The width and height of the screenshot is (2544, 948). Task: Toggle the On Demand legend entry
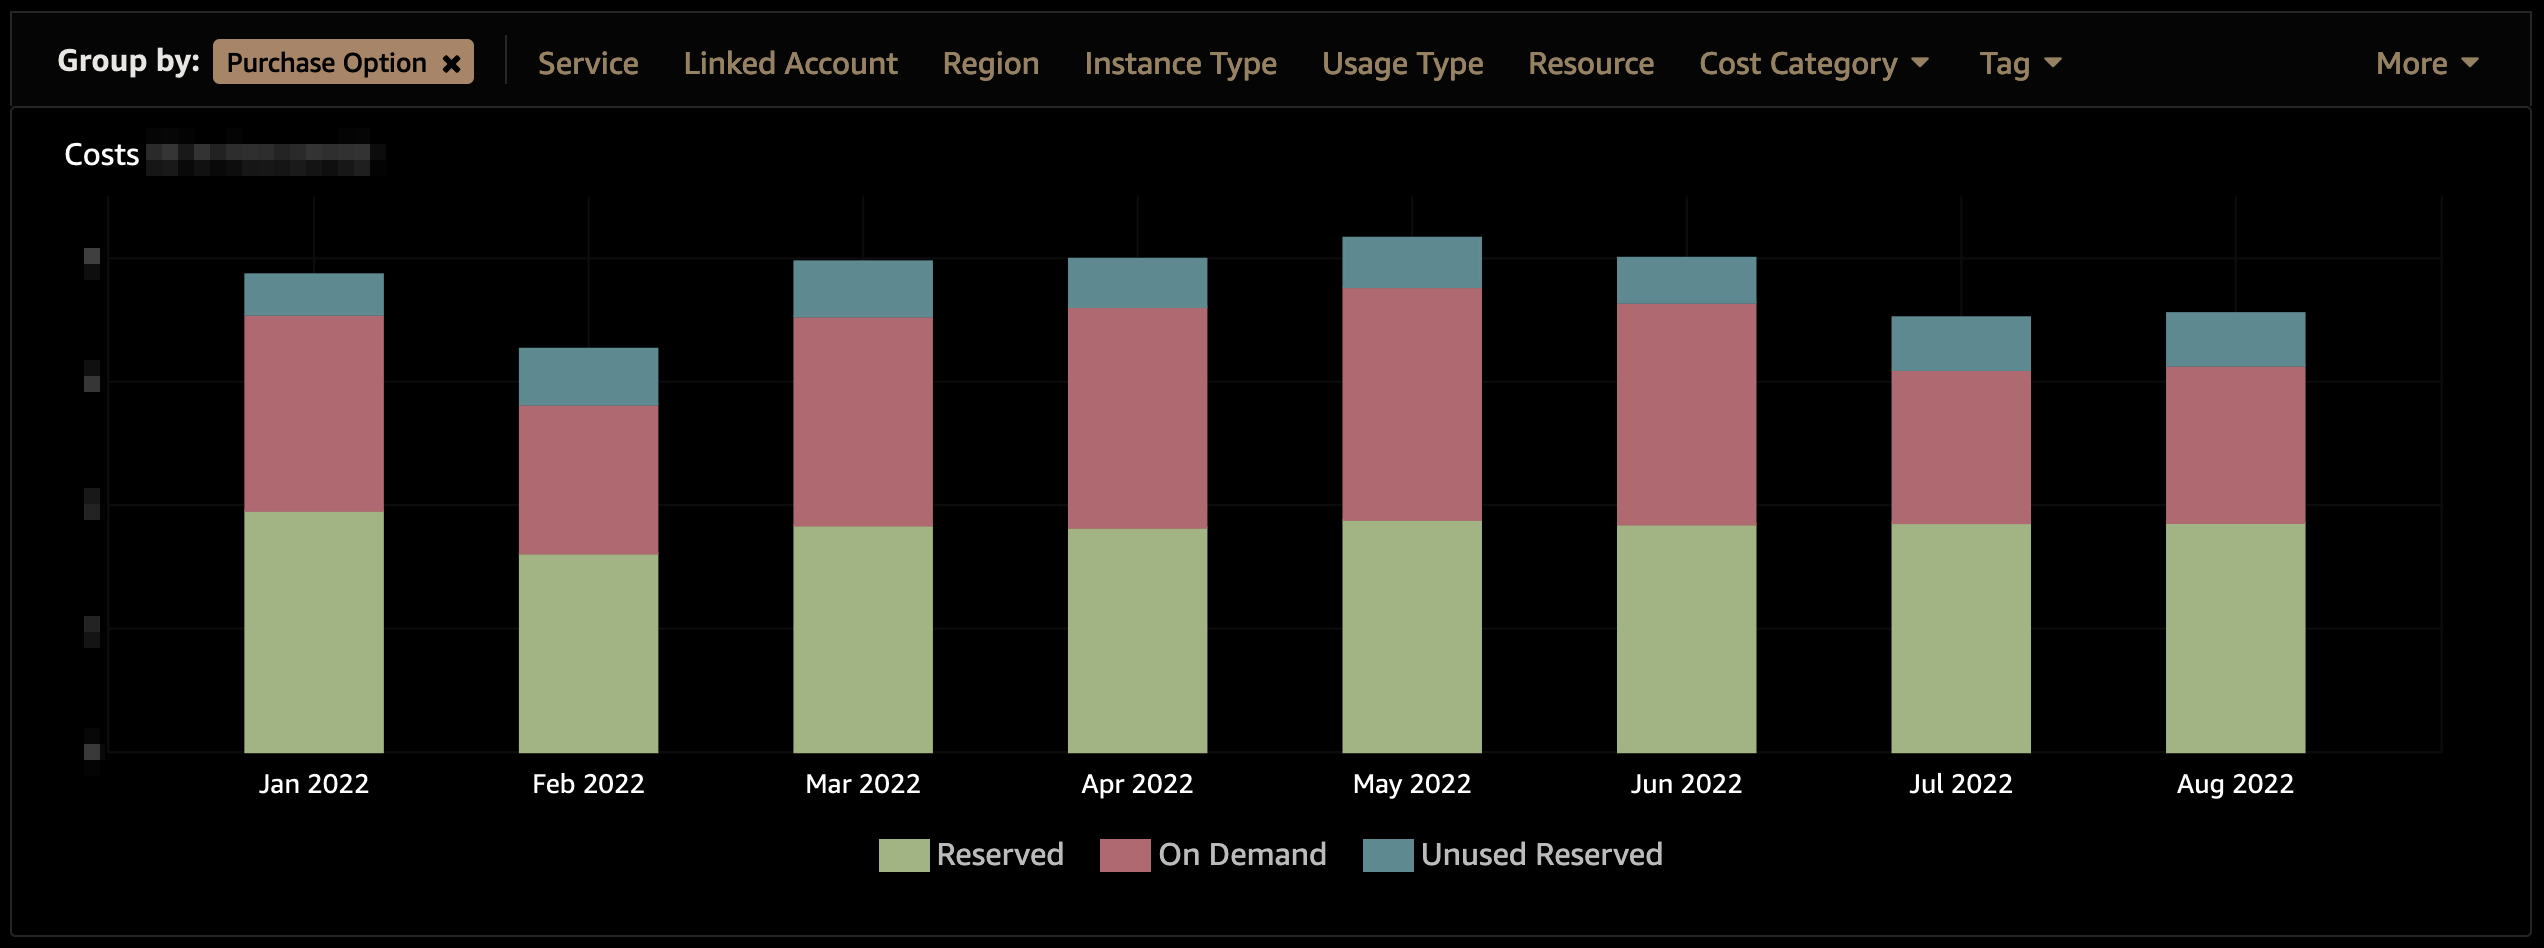pyautogui.click(x=1242, y=854)
